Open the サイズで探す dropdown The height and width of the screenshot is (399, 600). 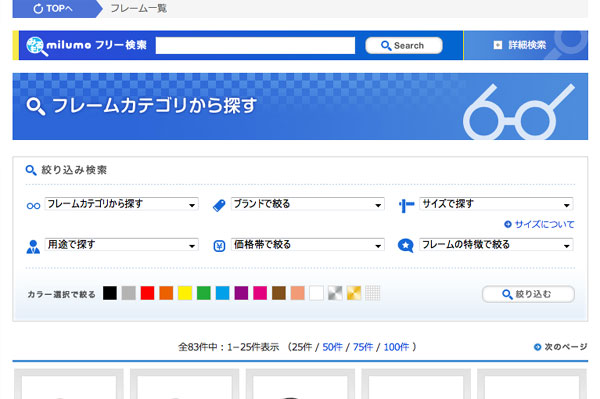[496, 204]
